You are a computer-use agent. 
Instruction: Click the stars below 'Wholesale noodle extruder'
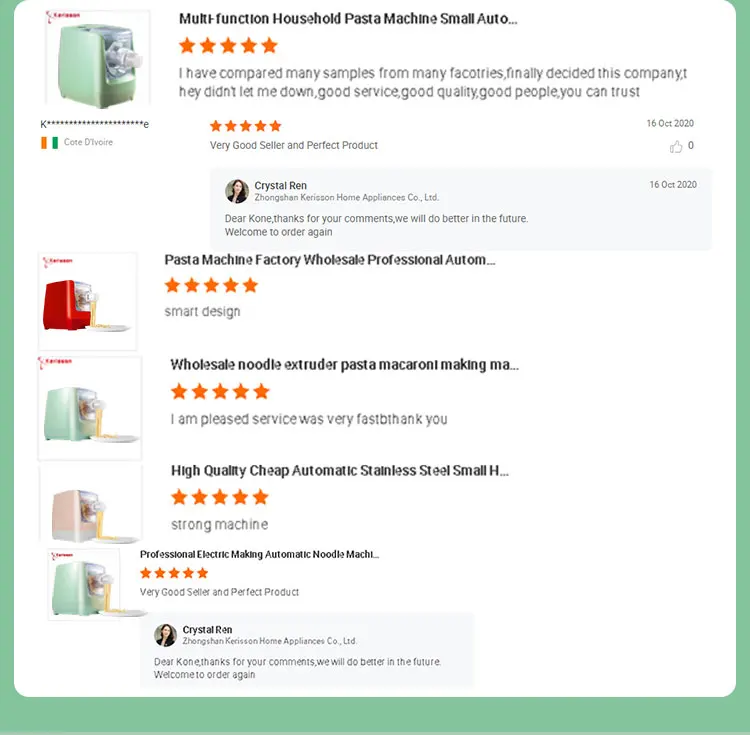pos(220,391)
